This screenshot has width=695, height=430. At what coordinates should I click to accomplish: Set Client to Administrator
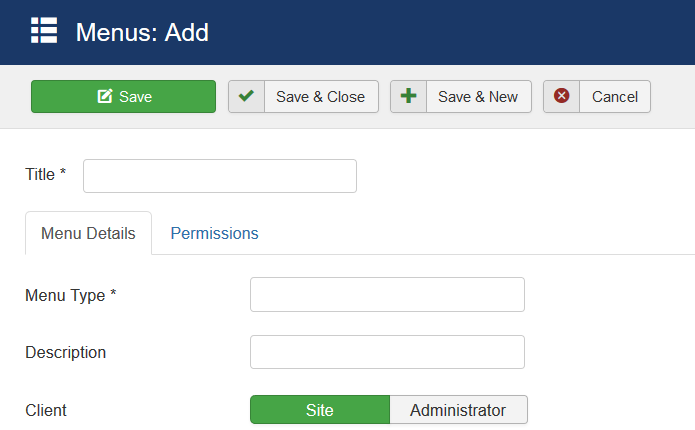[x=457, y=410]
